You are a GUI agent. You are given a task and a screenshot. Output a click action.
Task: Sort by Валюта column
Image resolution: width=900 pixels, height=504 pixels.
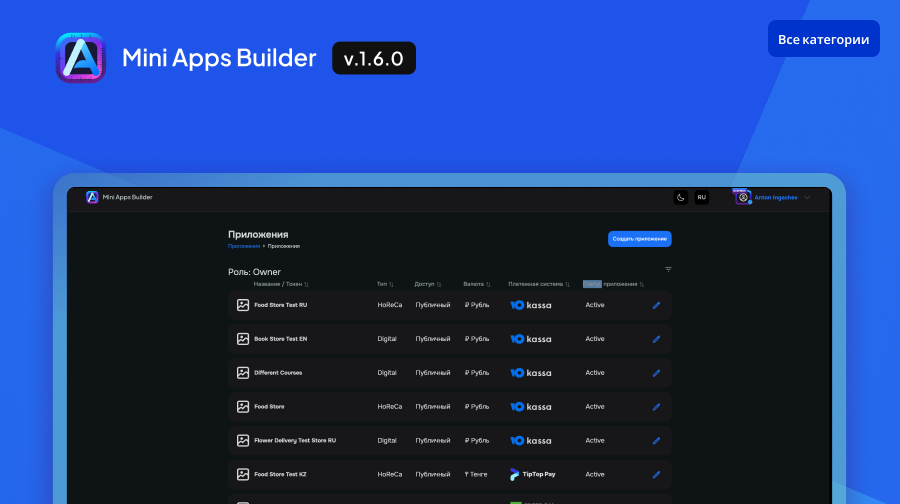click(x=476, y=284)
